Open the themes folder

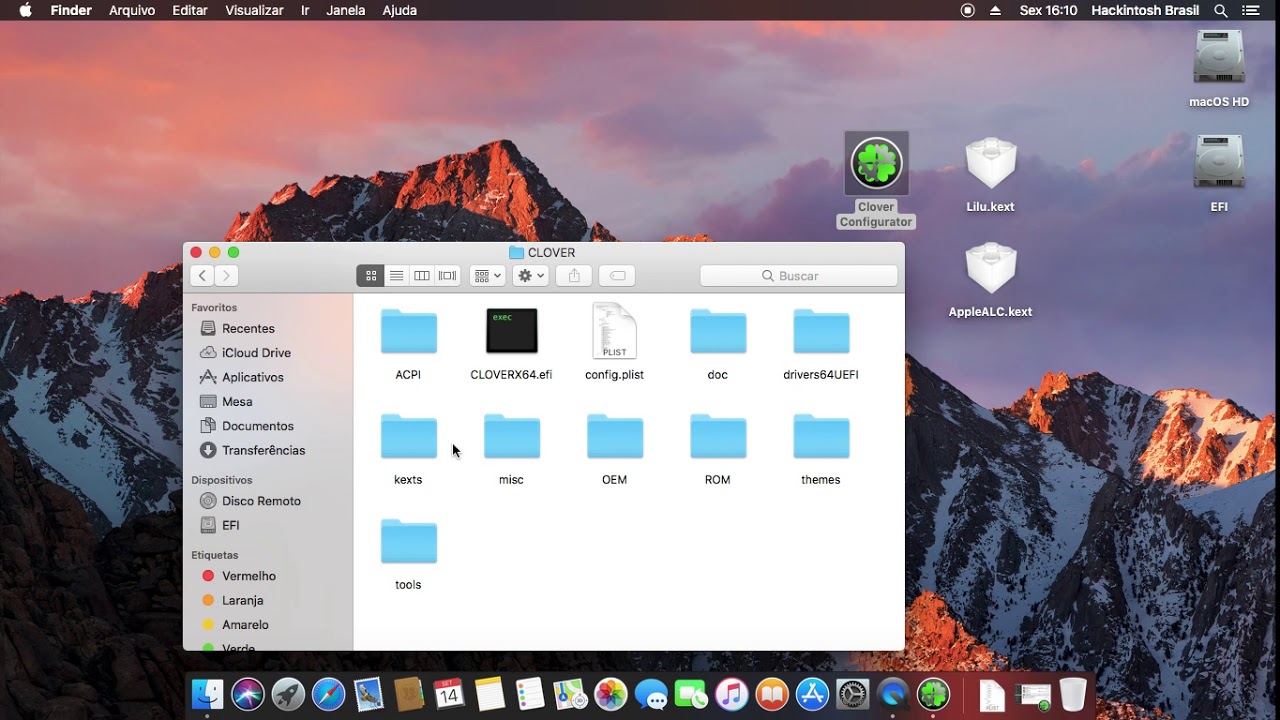click(821, 437)
